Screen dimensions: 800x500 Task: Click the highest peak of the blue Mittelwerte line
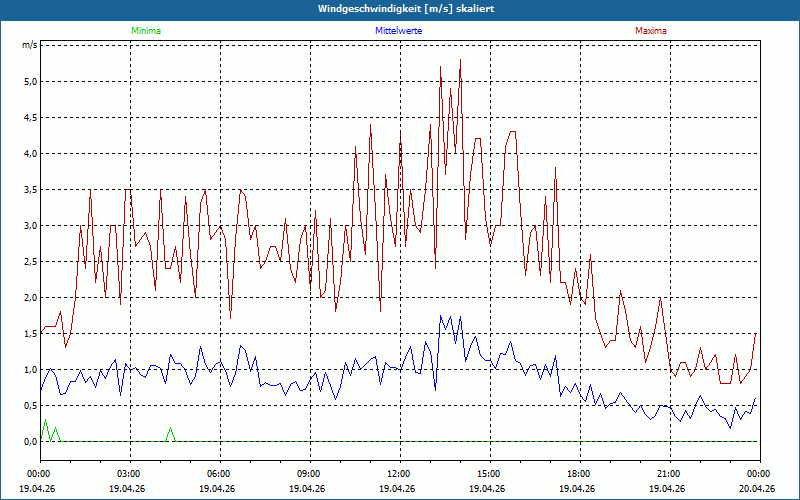tap(441, 317)
